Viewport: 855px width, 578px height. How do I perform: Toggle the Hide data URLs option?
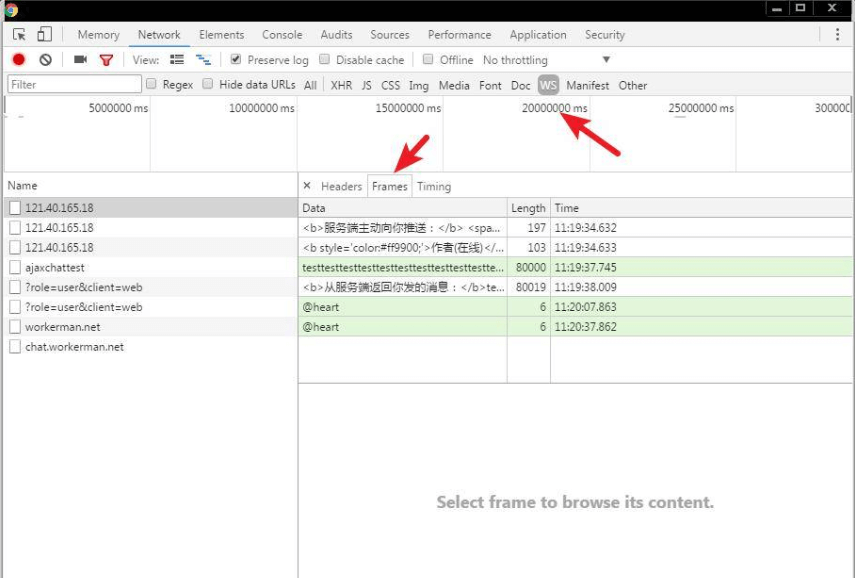click(208, 85)
